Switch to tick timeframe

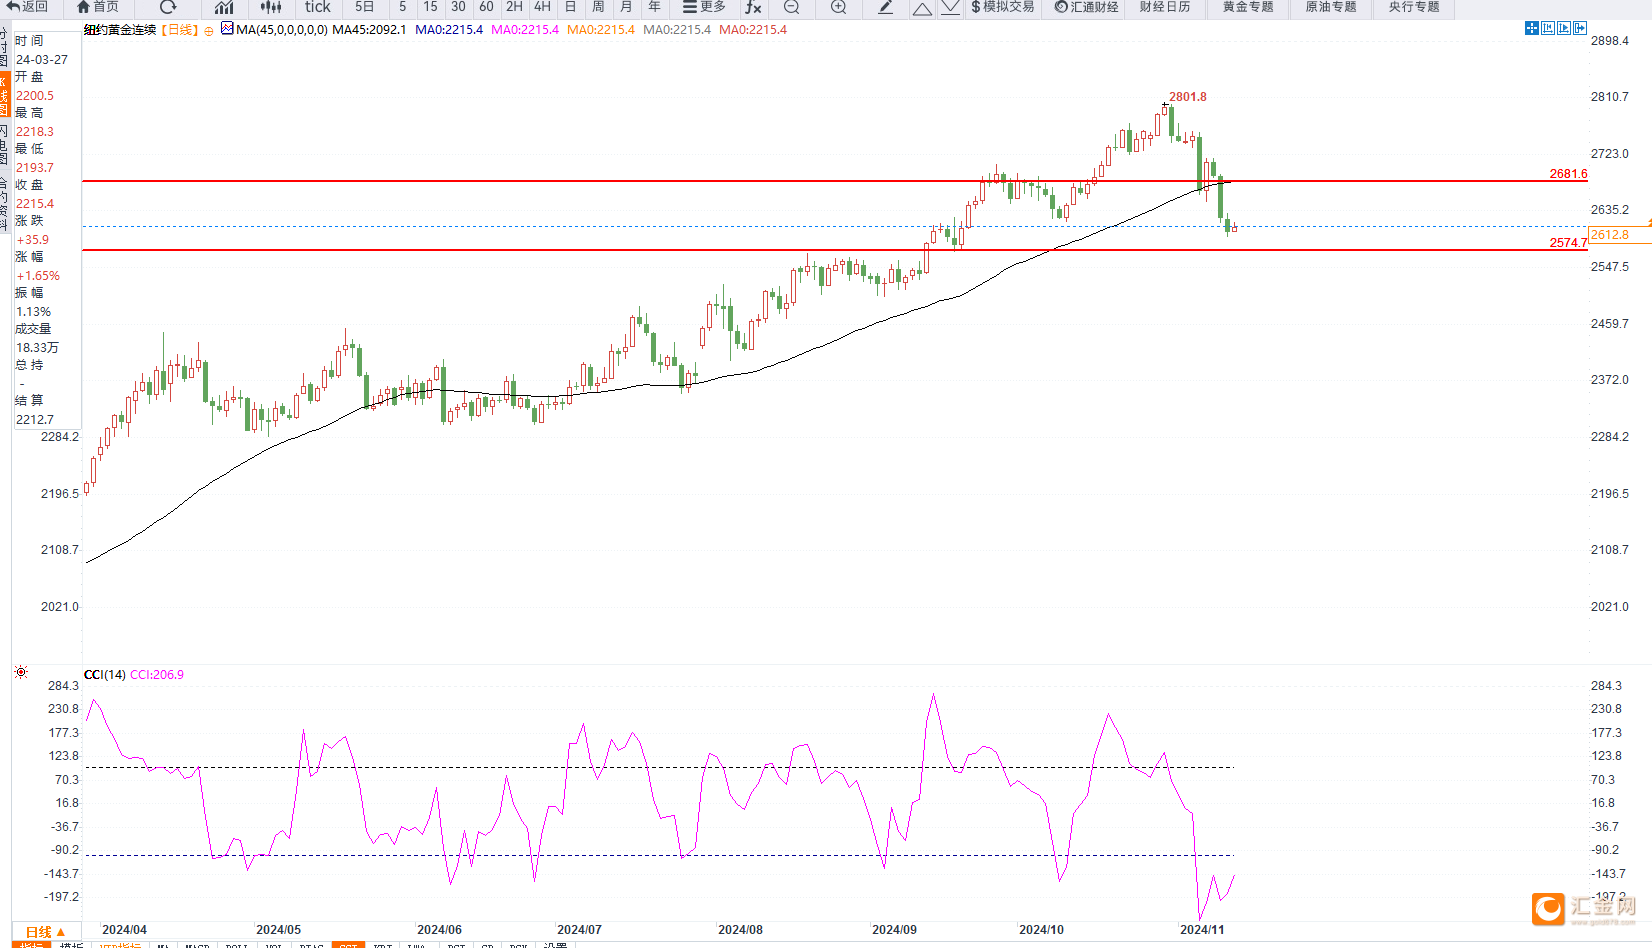[318, 7]
